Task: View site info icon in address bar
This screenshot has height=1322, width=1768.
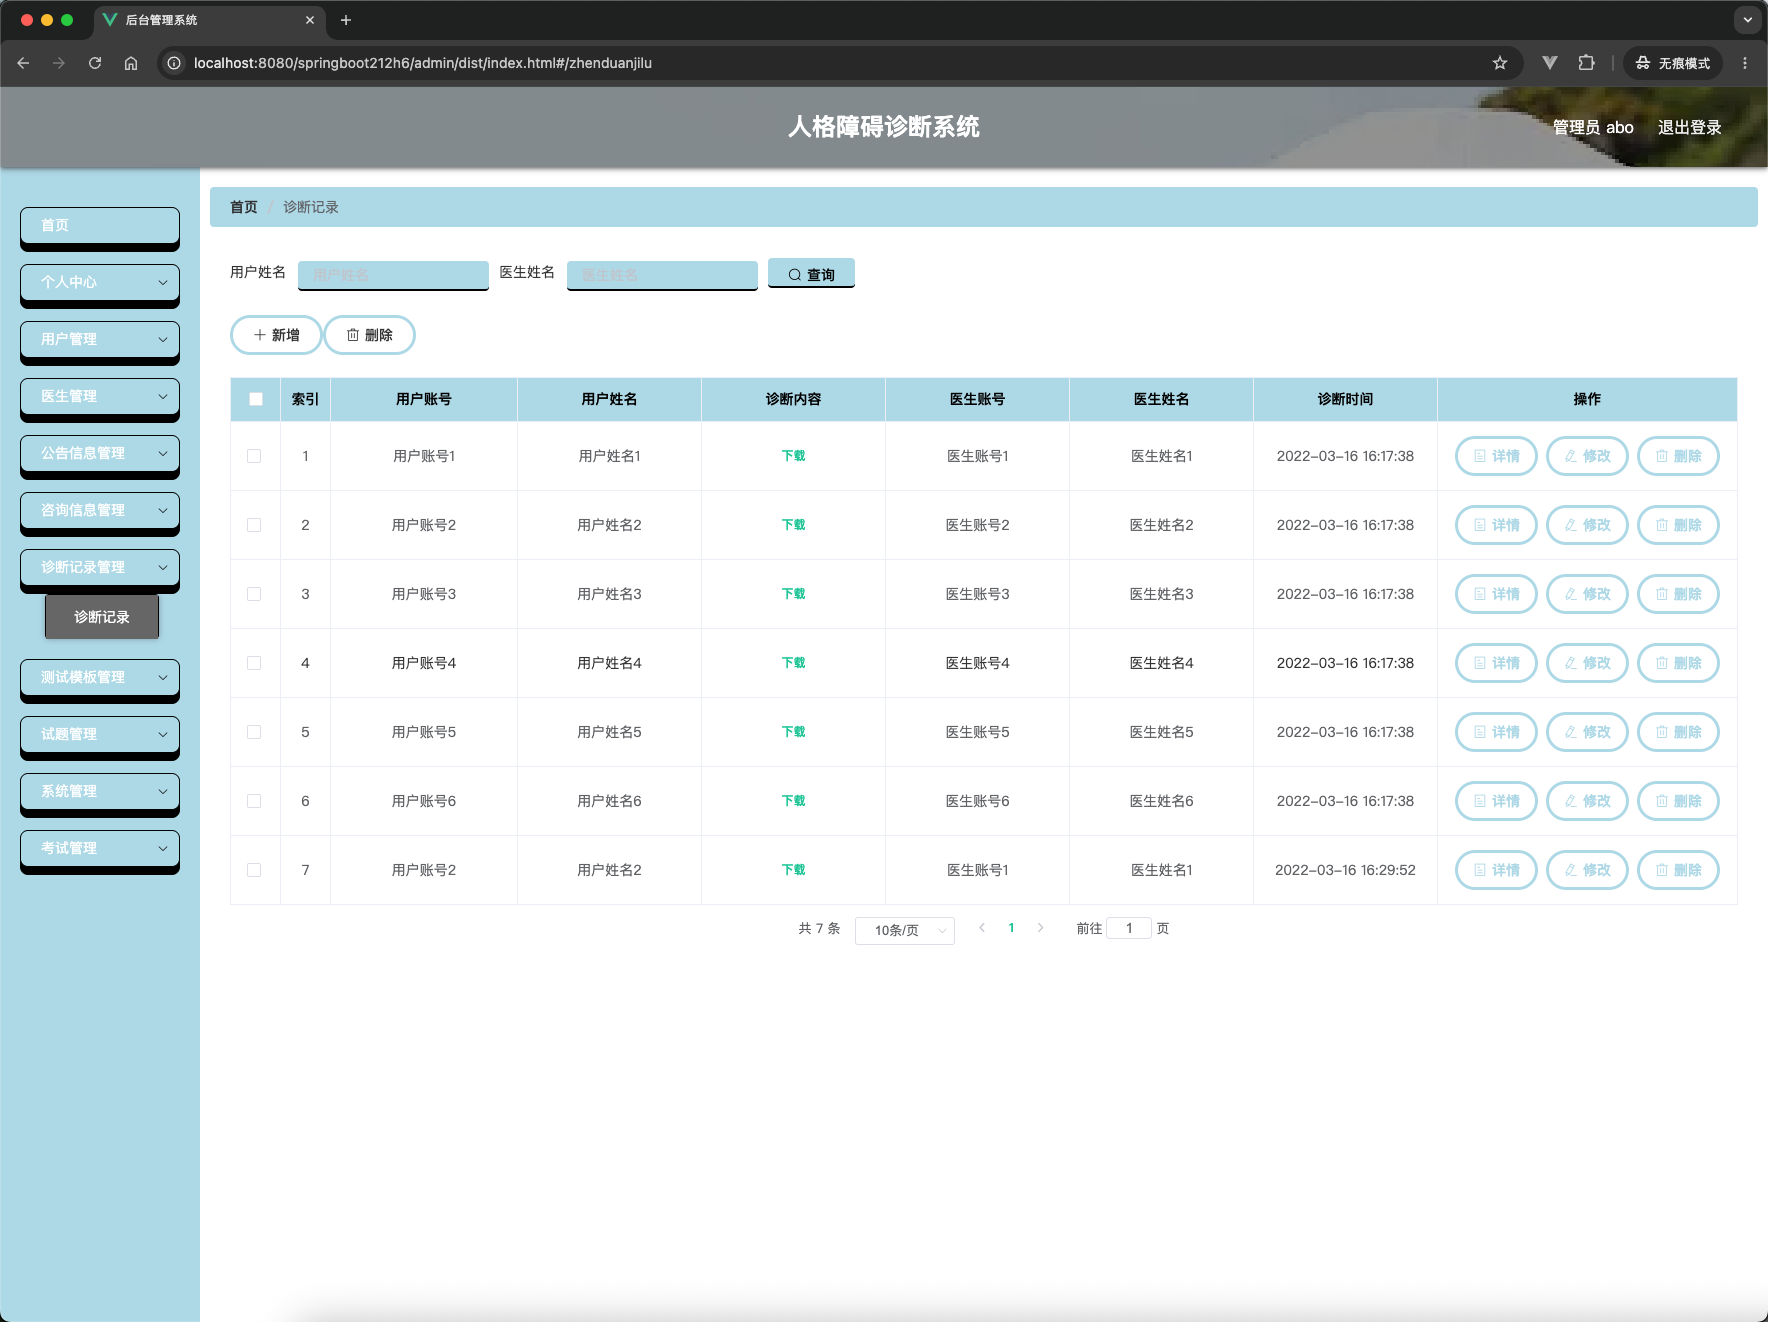Action: [x=174, y=63]
